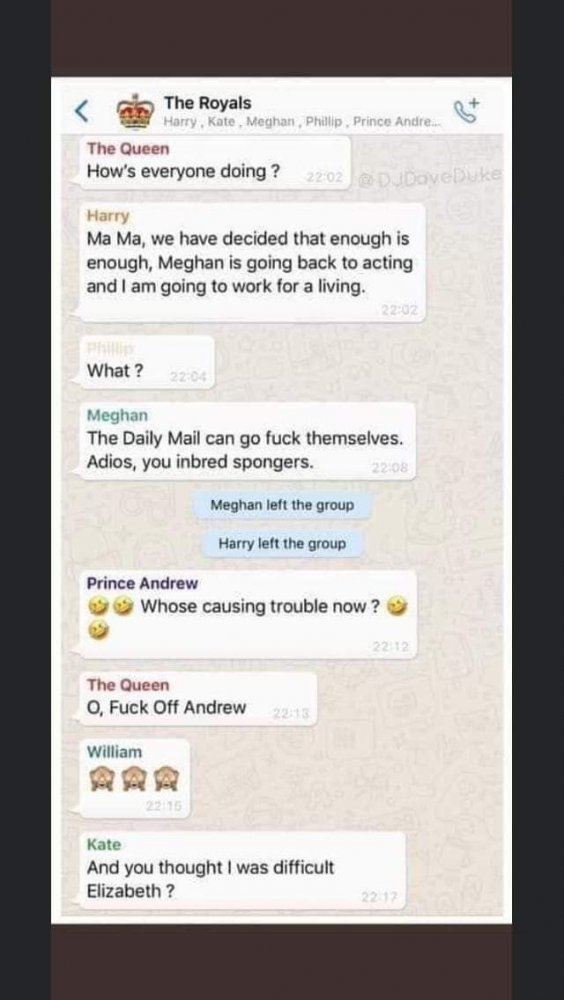Select The Queen's reply to Andrew
Image resolution: width=564 pixels, height=1000 pixels.
point(198,699)
